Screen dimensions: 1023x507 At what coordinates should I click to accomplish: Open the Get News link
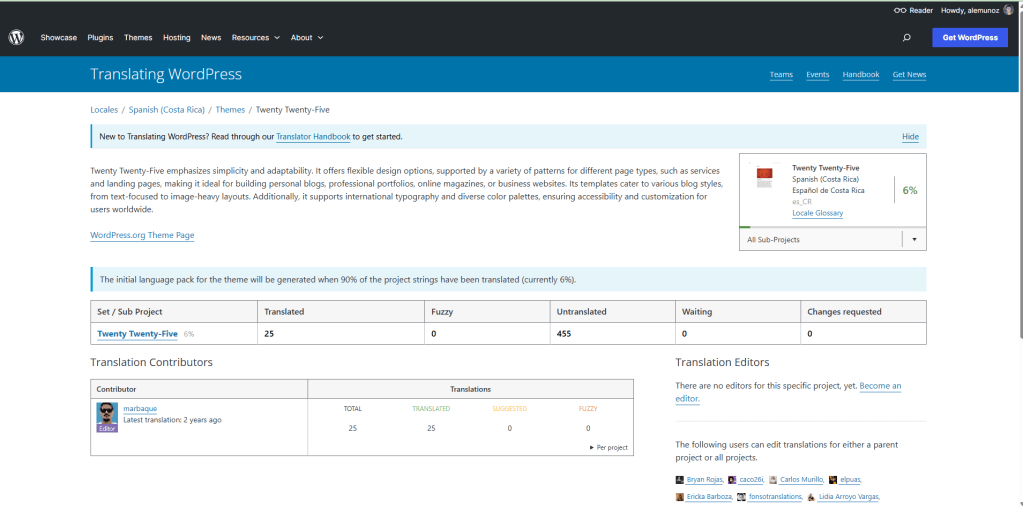pos(909,74)
